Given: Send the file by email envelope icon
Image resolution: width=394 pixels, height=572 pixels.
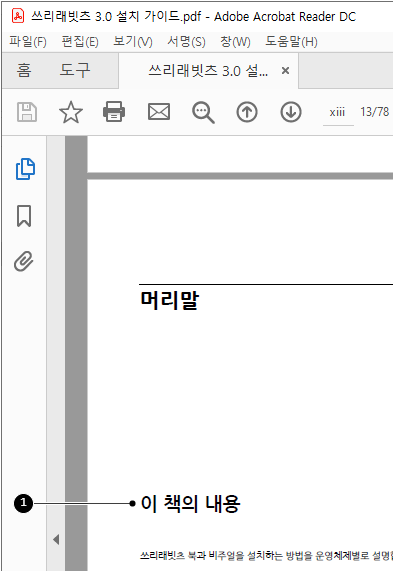Looking at the screenshot, I should (159, 112).
